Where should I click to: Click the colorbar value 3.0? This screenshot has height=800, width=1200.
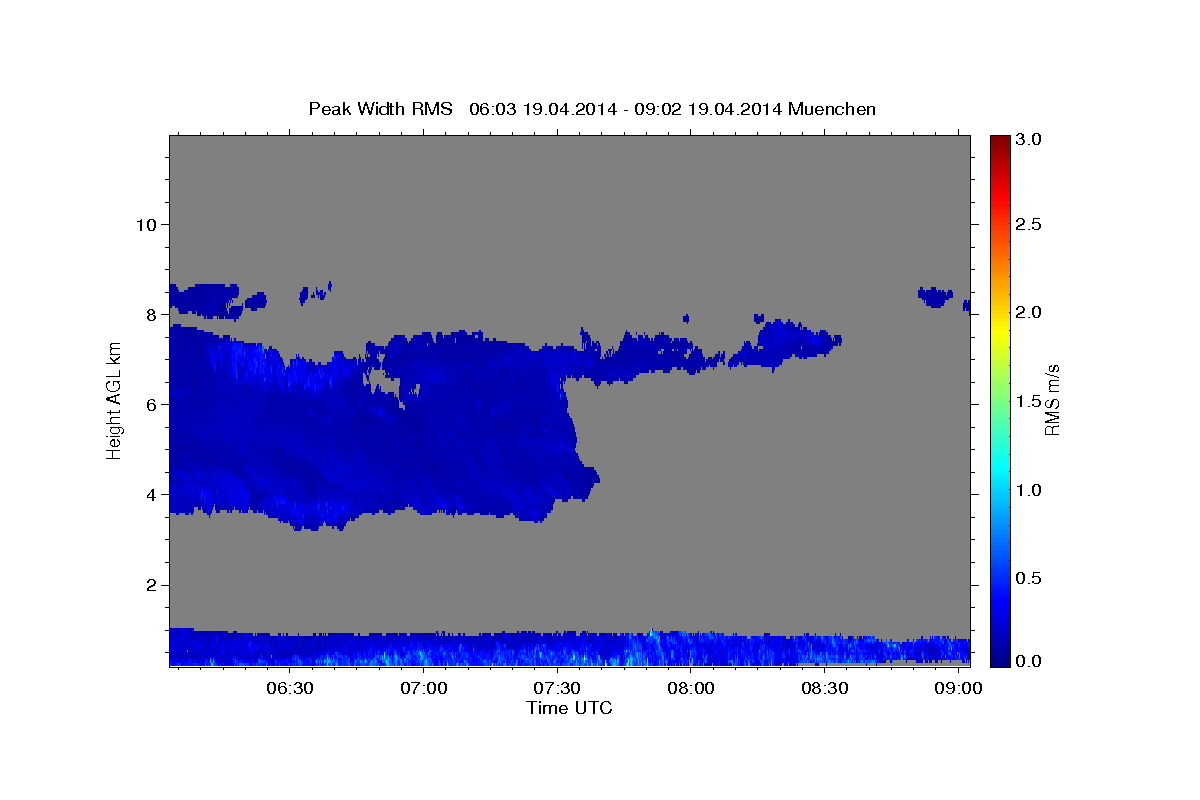(1031, 139)
